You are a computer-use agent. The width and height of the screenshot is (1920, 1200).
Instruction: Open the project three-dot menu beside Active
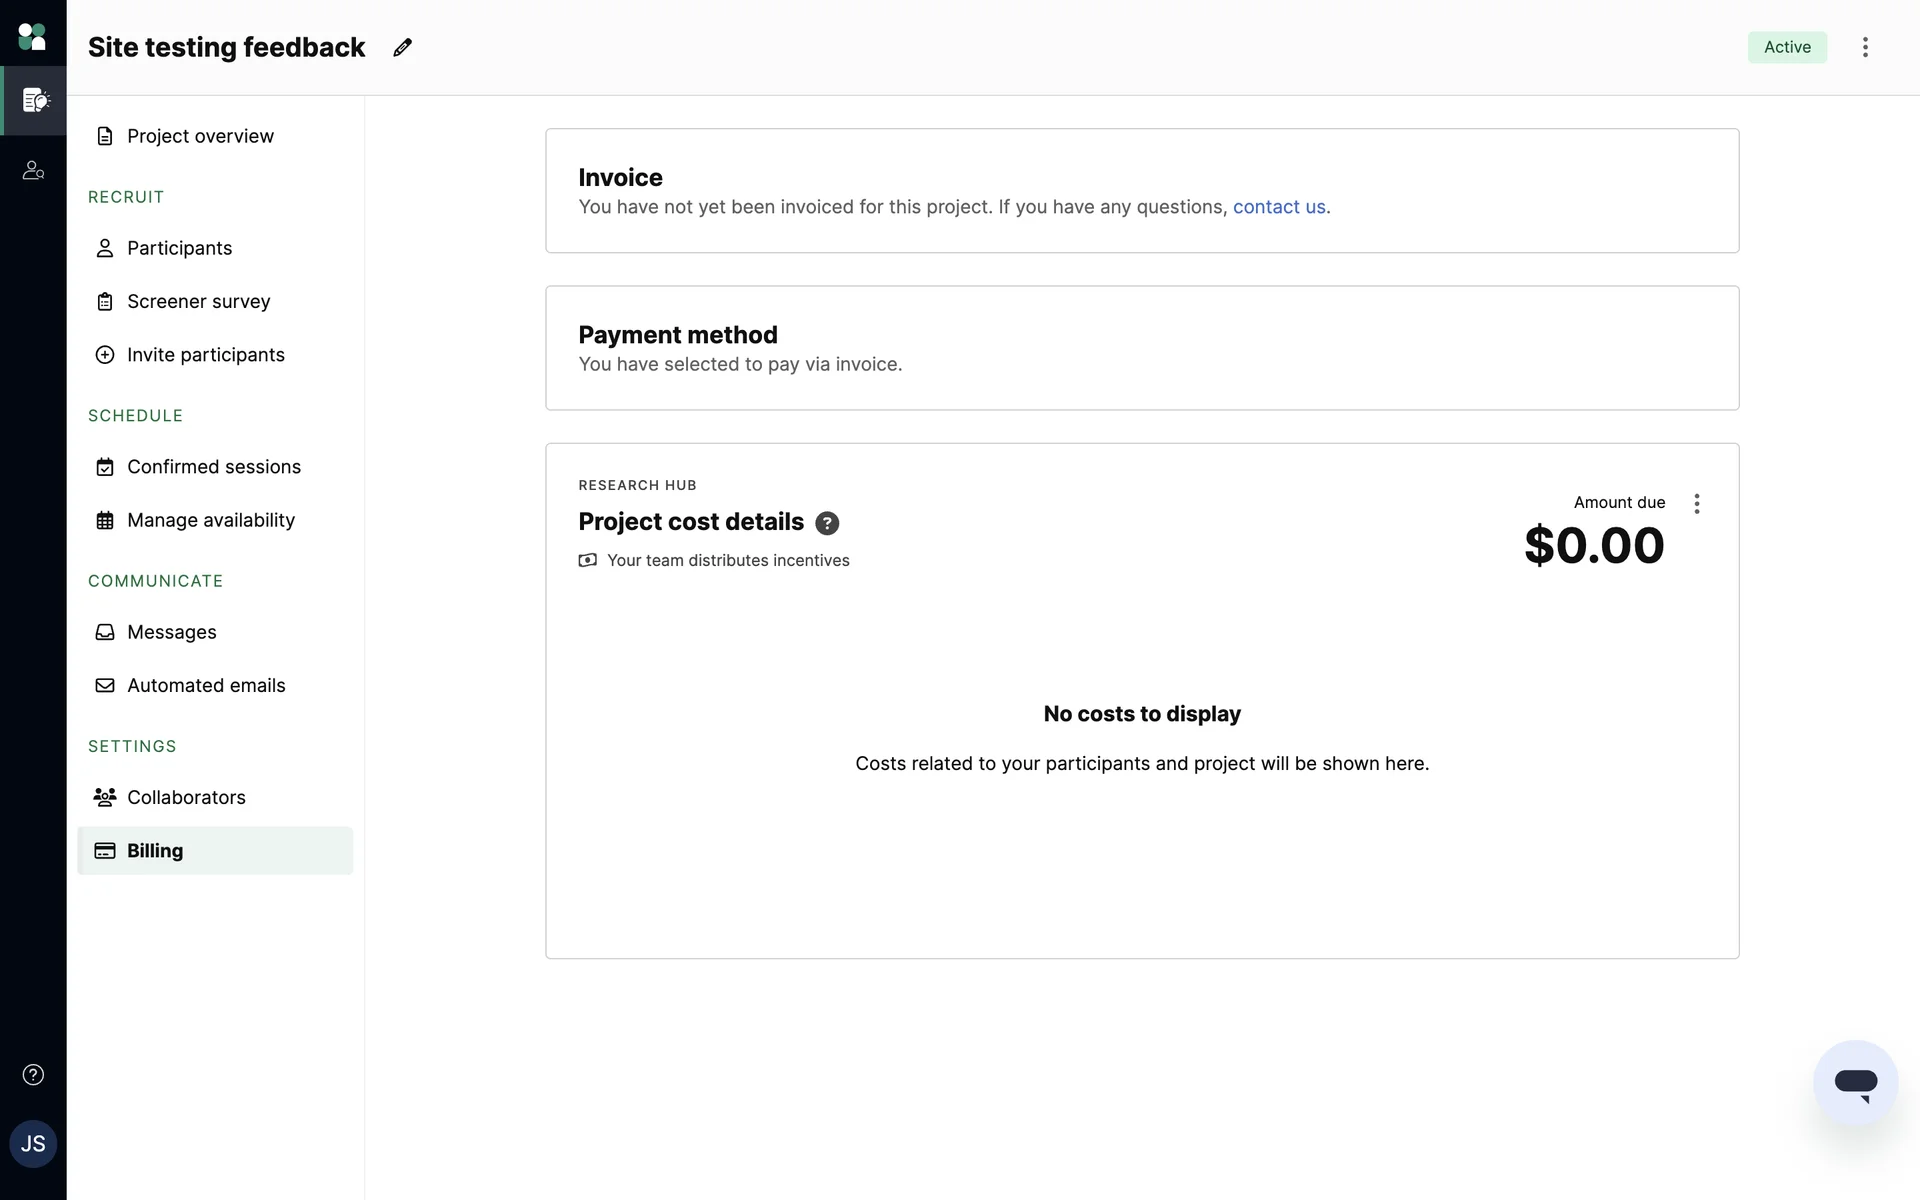(x=1865, y=47)
